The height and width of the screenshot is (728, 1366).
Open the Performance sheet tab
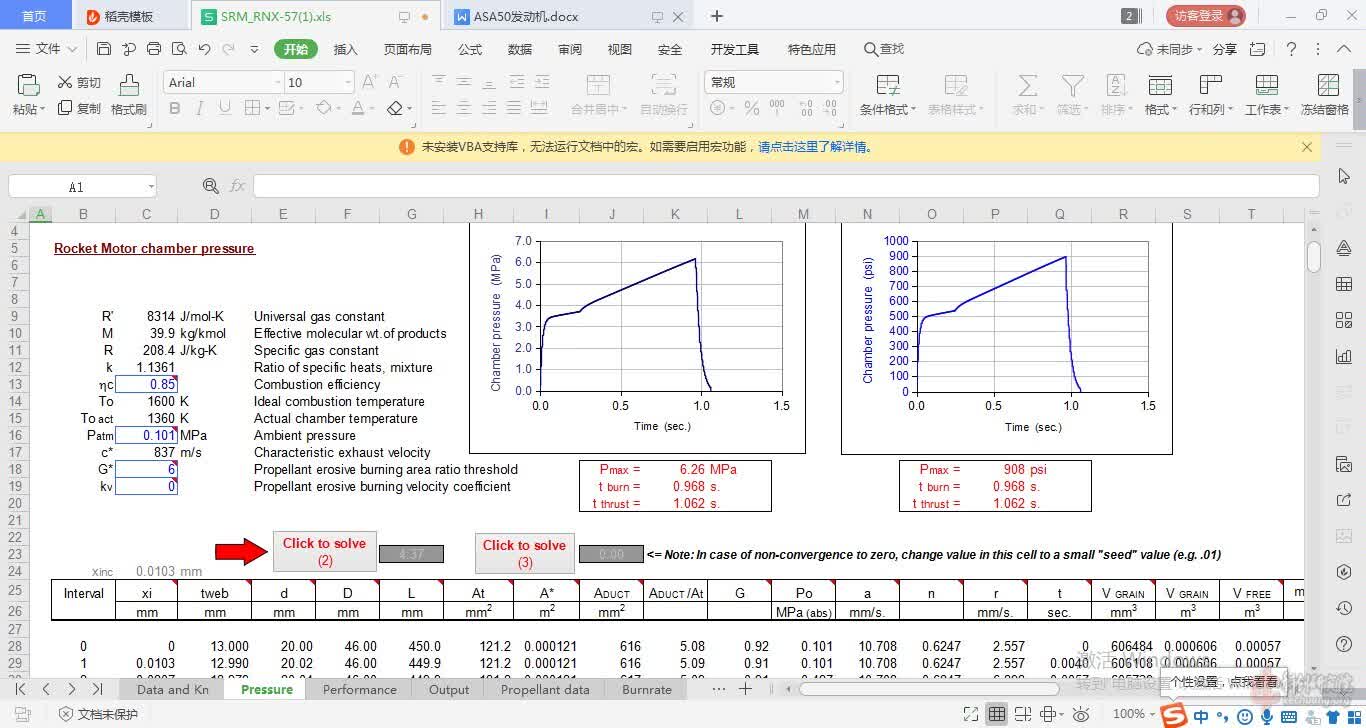click(359, 689)
